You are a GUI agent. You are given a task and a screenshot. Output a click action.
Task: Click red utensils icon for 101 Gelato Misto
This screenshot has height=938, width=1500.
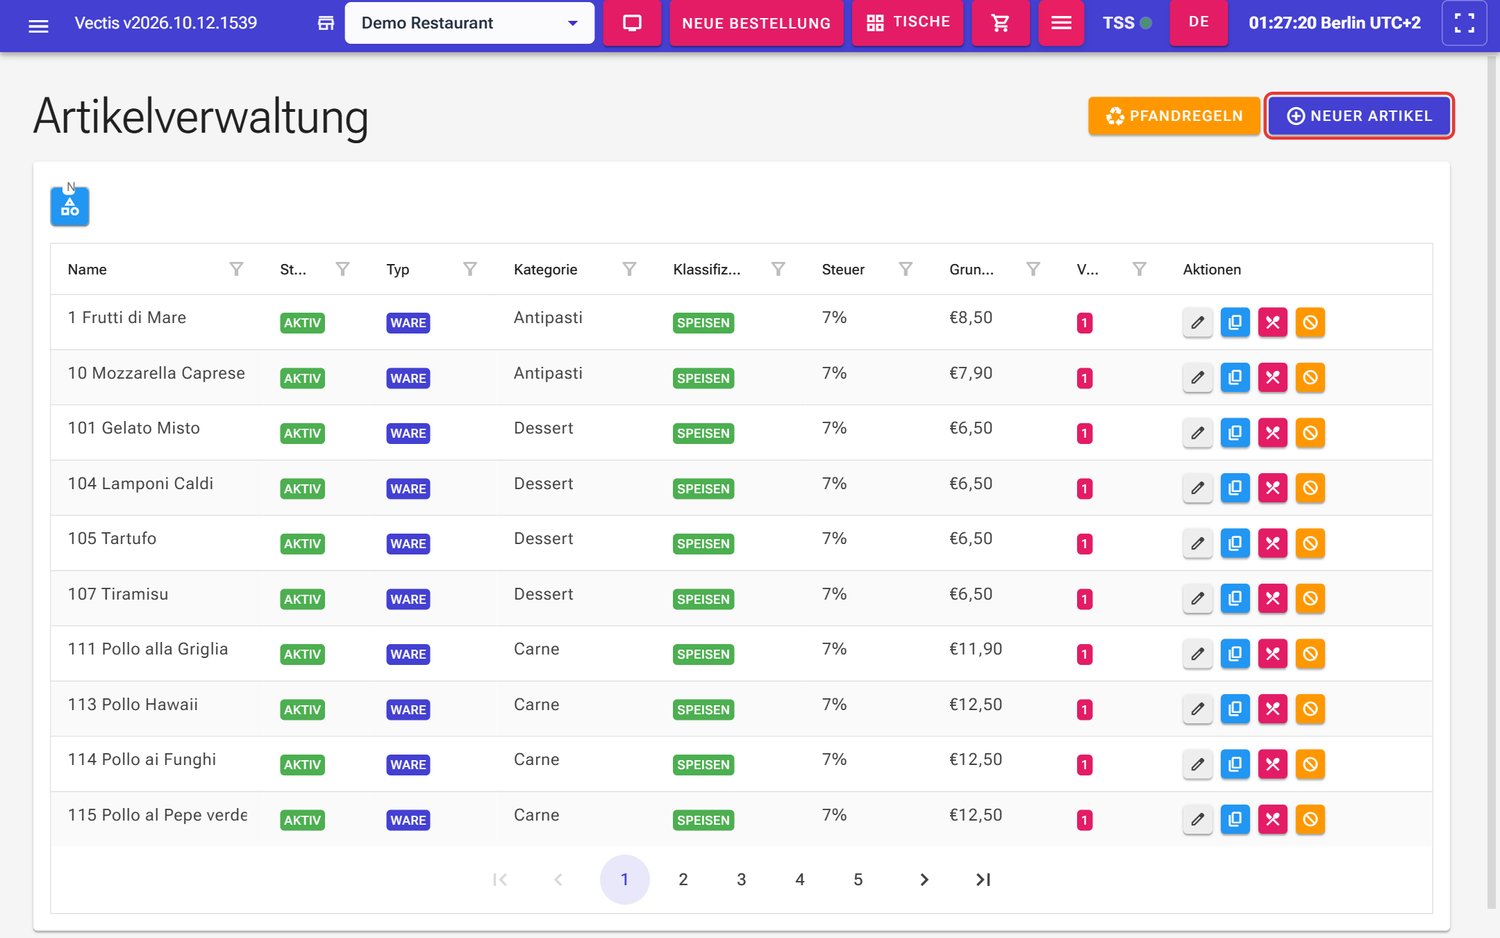[1272, 433]
